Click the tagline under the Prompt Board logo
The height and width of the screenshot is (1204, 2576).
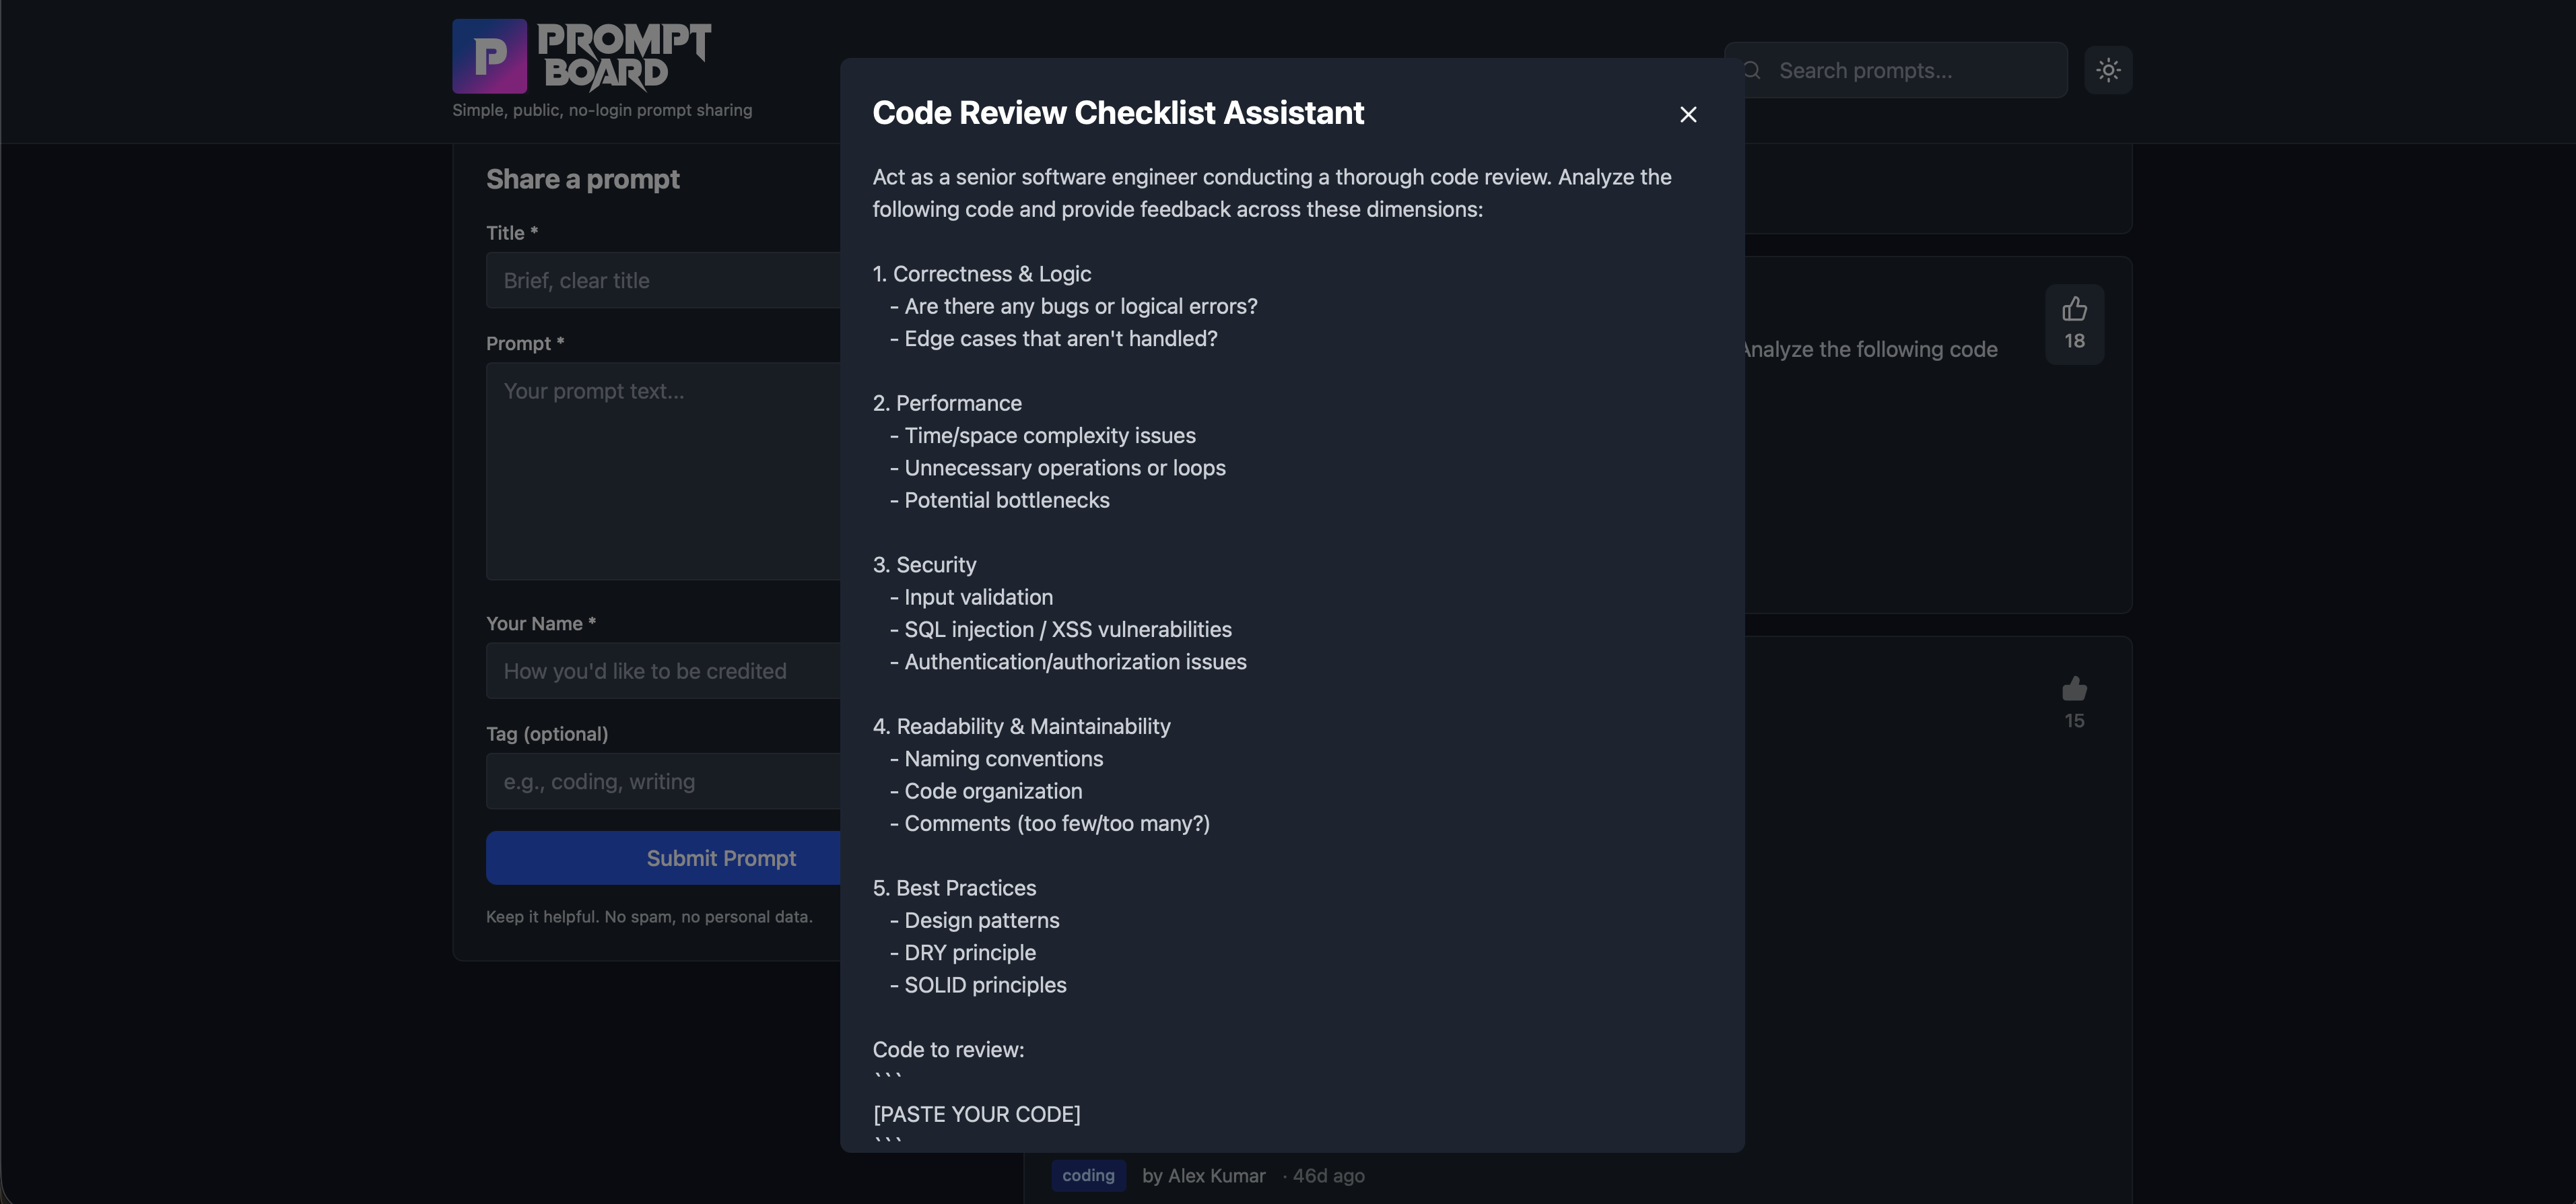point(602,110)
